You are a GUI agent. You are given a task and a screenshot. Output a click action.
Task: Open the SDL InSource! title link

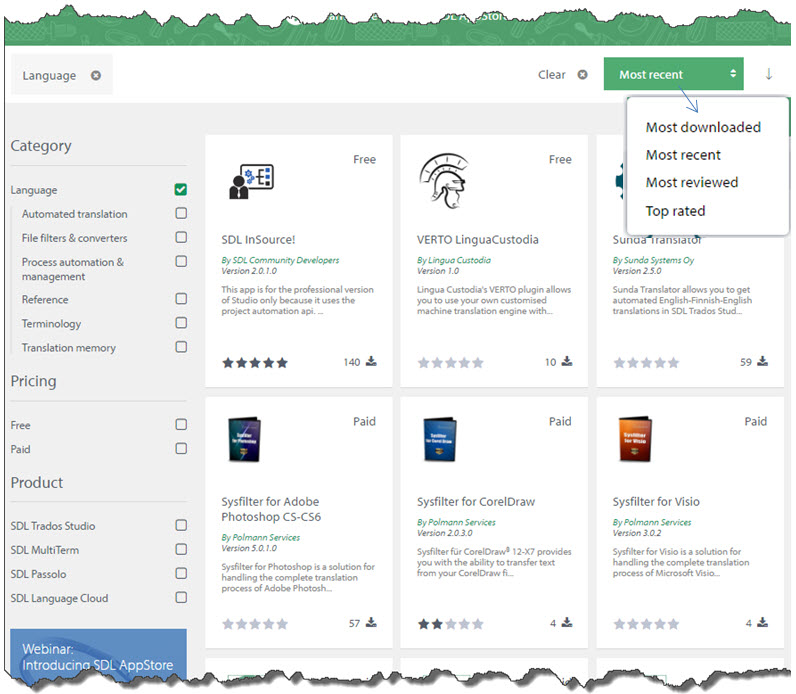pyautogui.click(x=258, y=240)
